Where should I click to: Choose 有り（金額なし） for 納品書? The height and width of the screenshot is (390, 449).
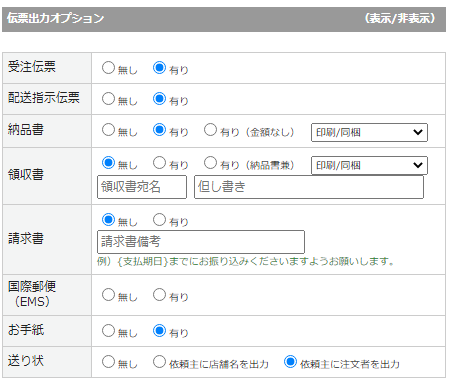(210, 130)
